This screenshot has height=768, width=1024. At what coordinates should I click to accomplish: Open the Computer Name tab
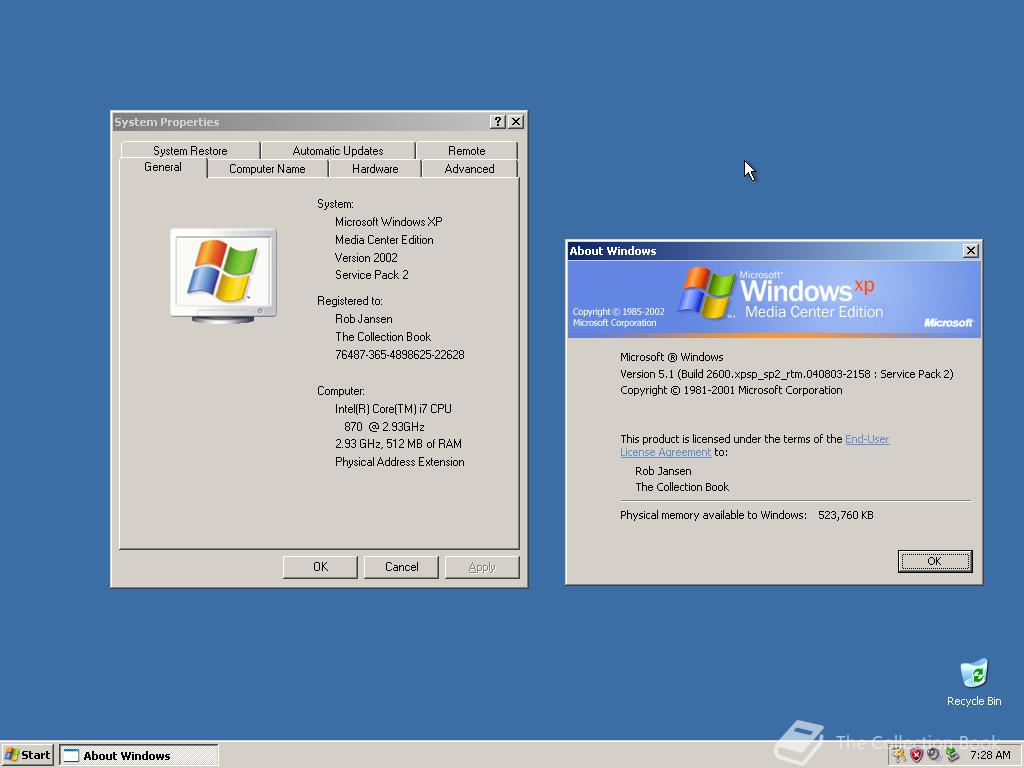click(267, 169)
